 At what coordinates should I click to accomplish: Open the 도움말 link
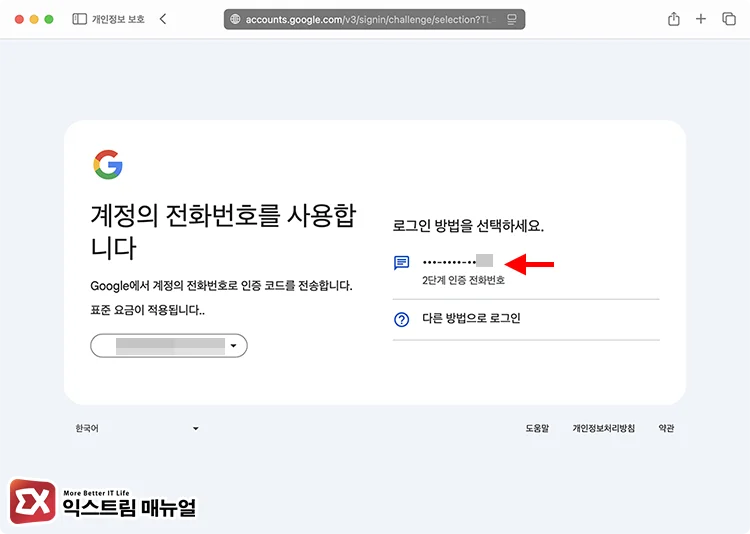[537, 428]
